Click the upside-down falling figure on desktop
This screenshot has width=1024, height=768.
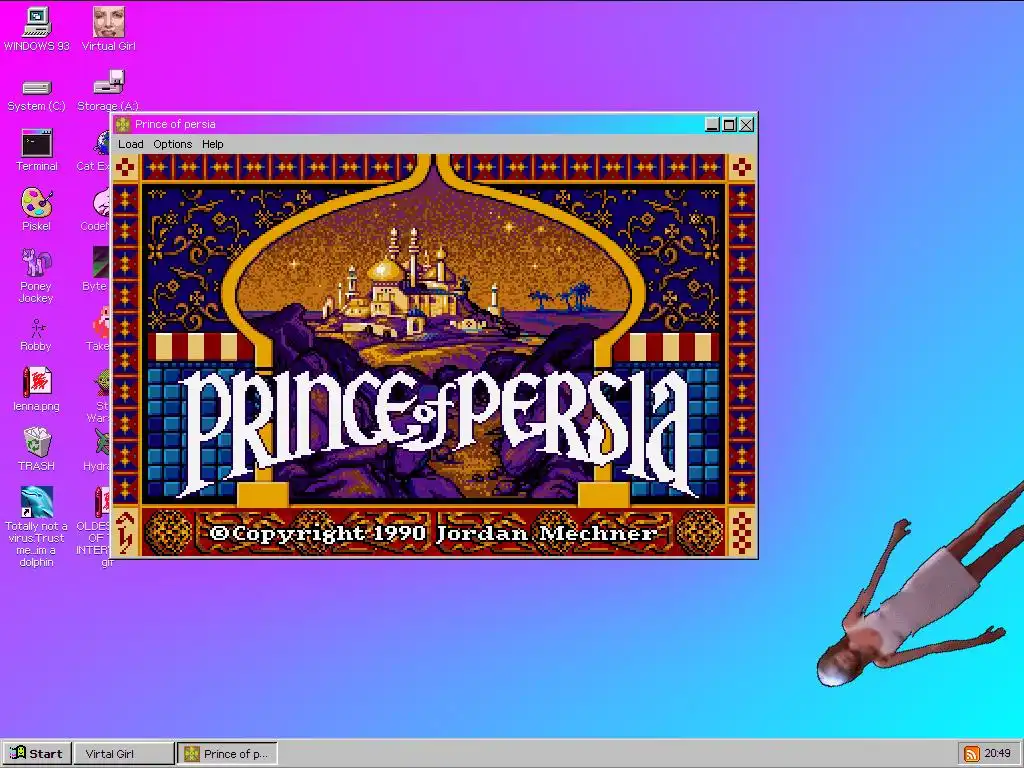[x=921, y=584]
